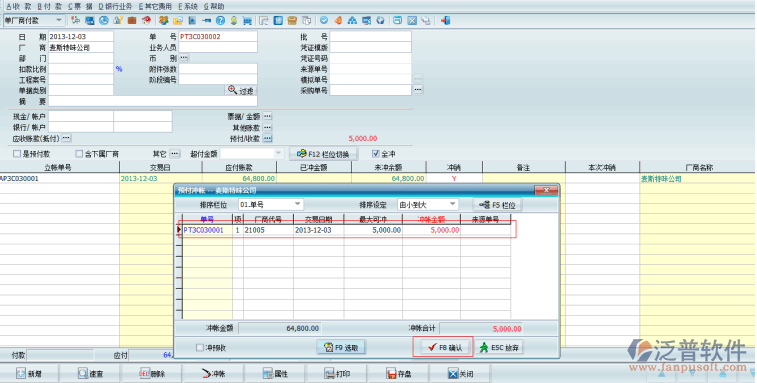The image size is (757, 383).
Task: Click the blue checkmark circle toolbar icon
Action: click(324, 20)
